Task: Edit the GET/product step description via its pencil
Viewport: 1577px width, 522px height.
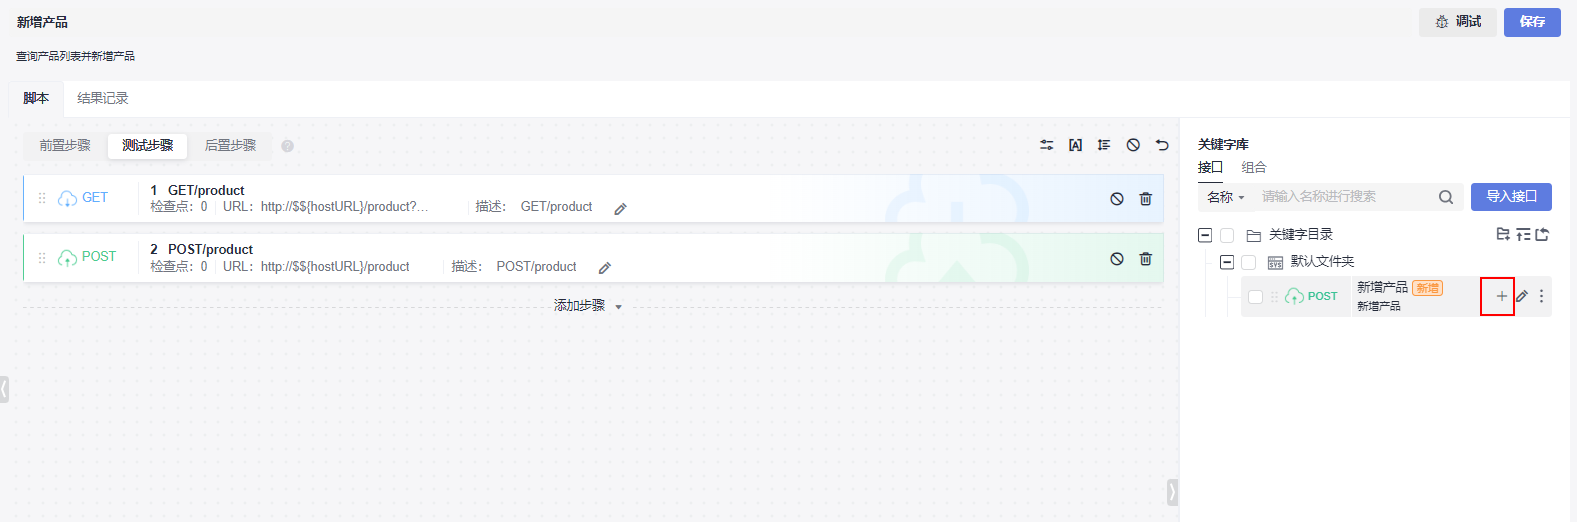Action: pyautogui.click(x=620, y=209)
